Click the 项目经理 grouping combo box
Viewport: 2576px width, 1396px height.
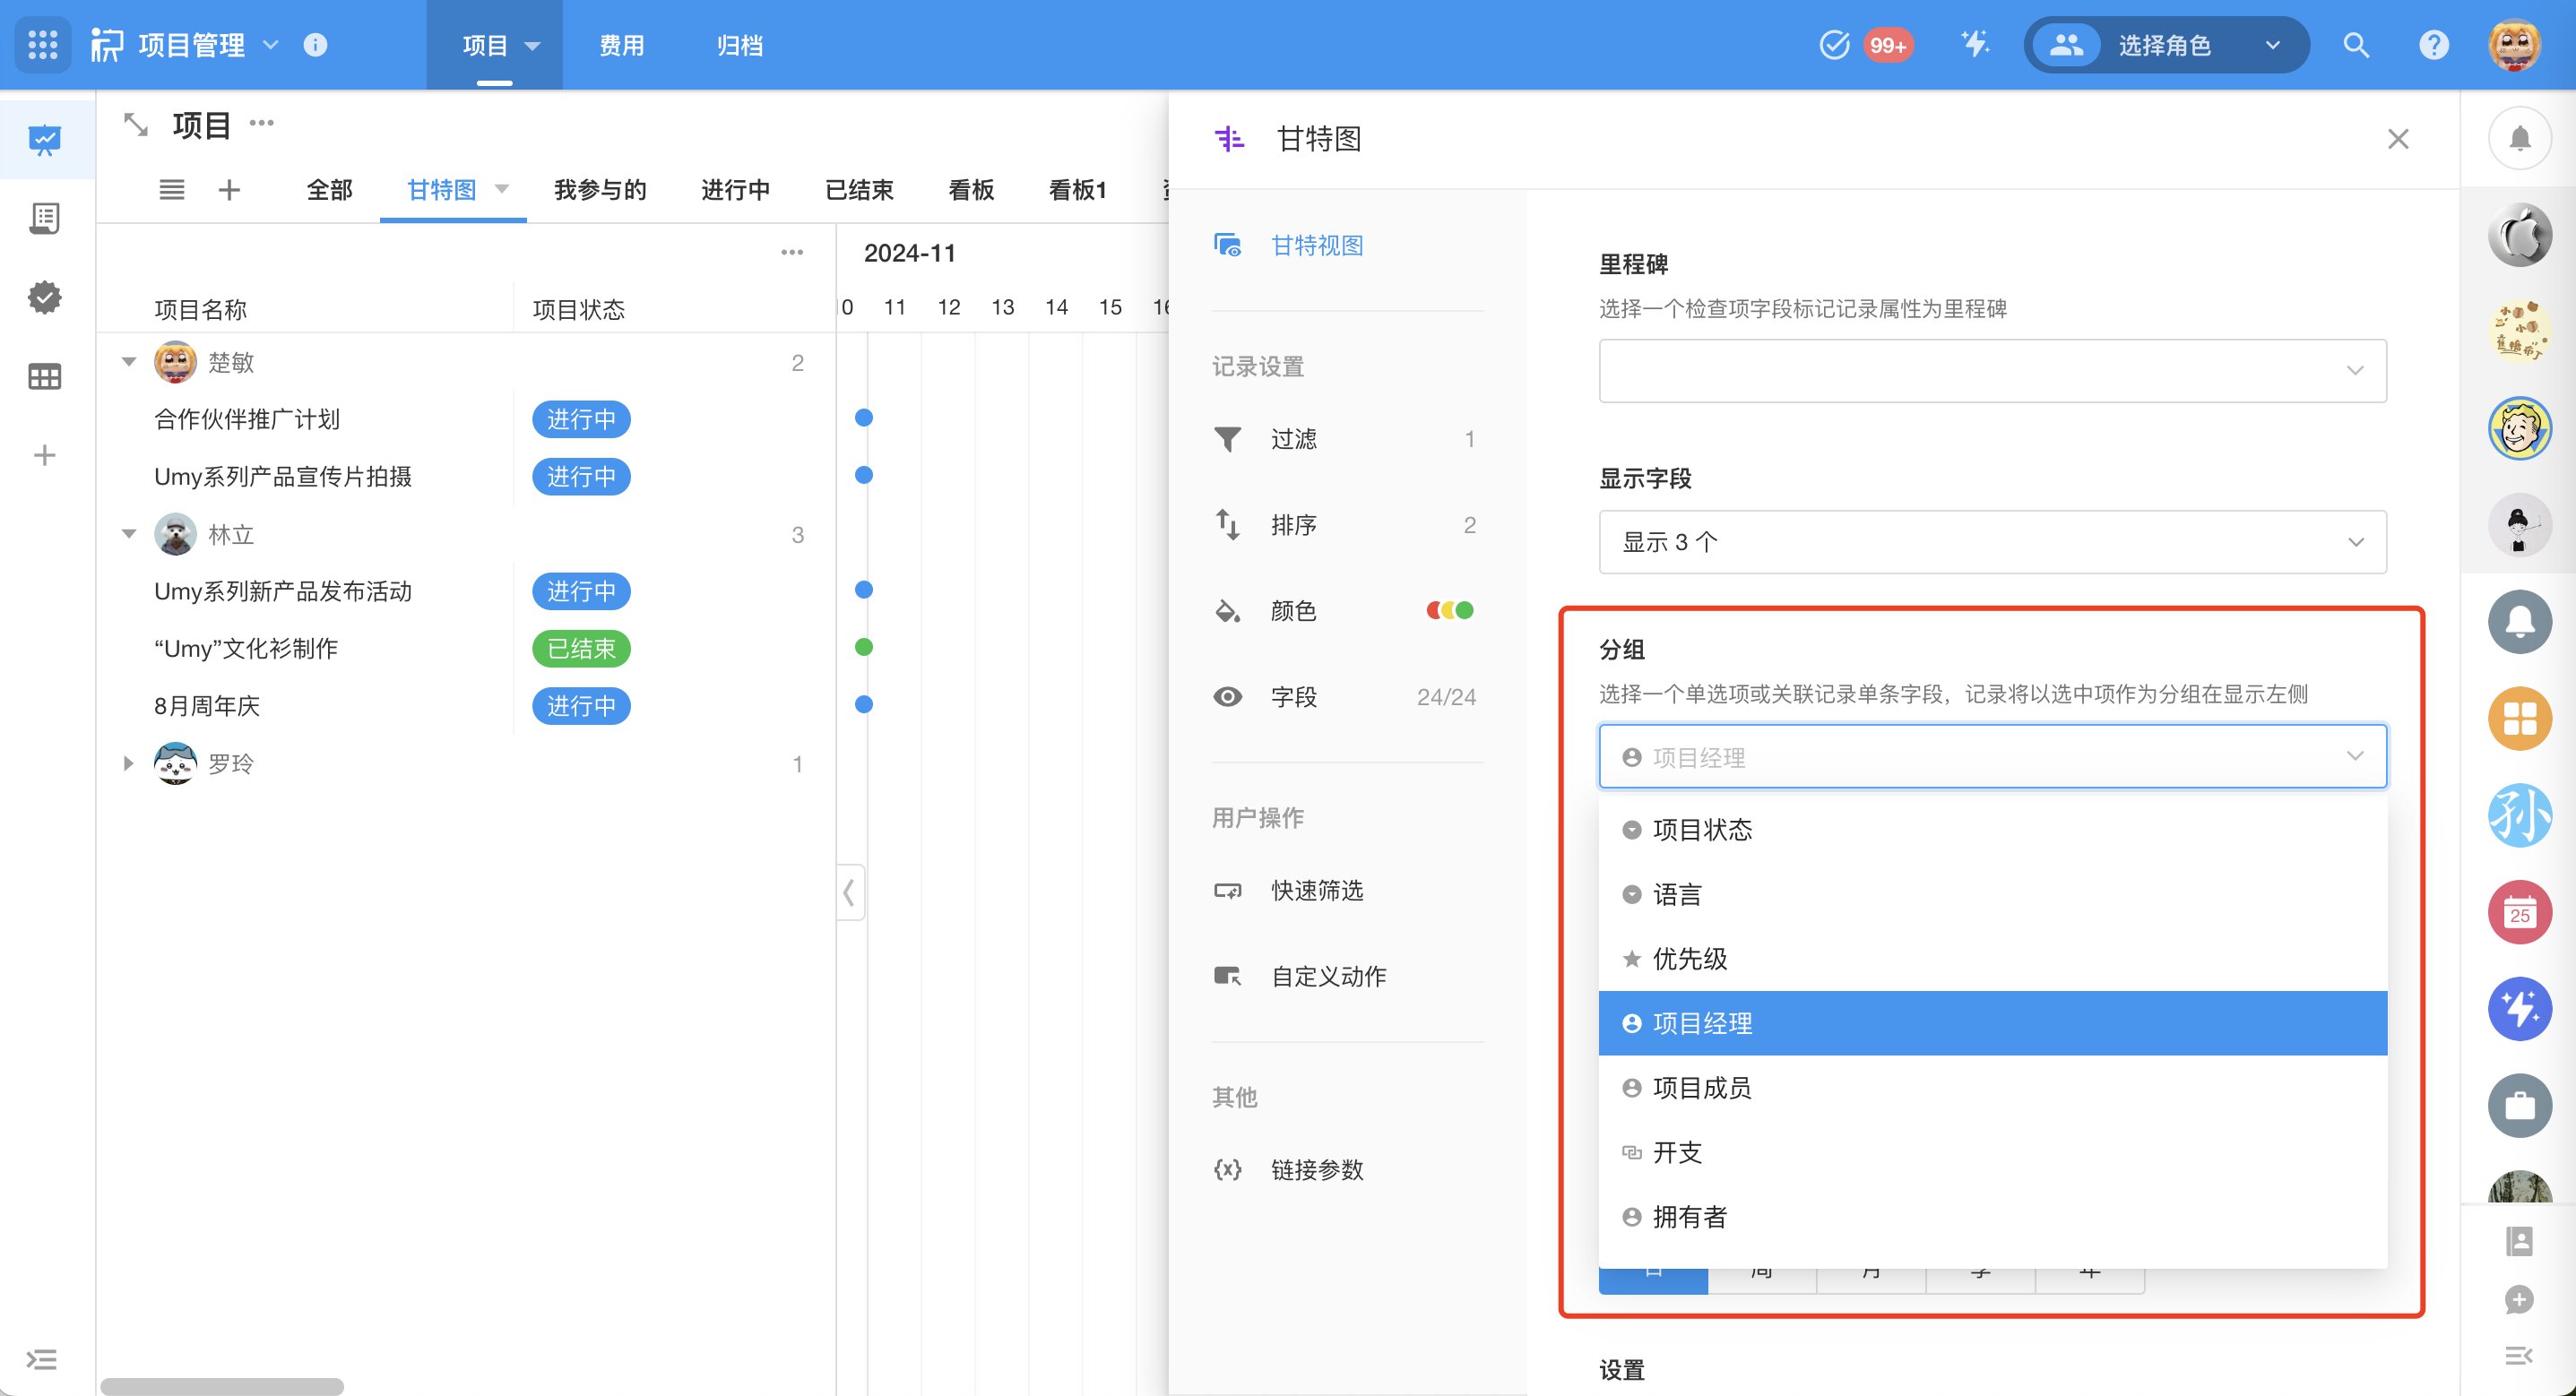(x=1992, y=756)
